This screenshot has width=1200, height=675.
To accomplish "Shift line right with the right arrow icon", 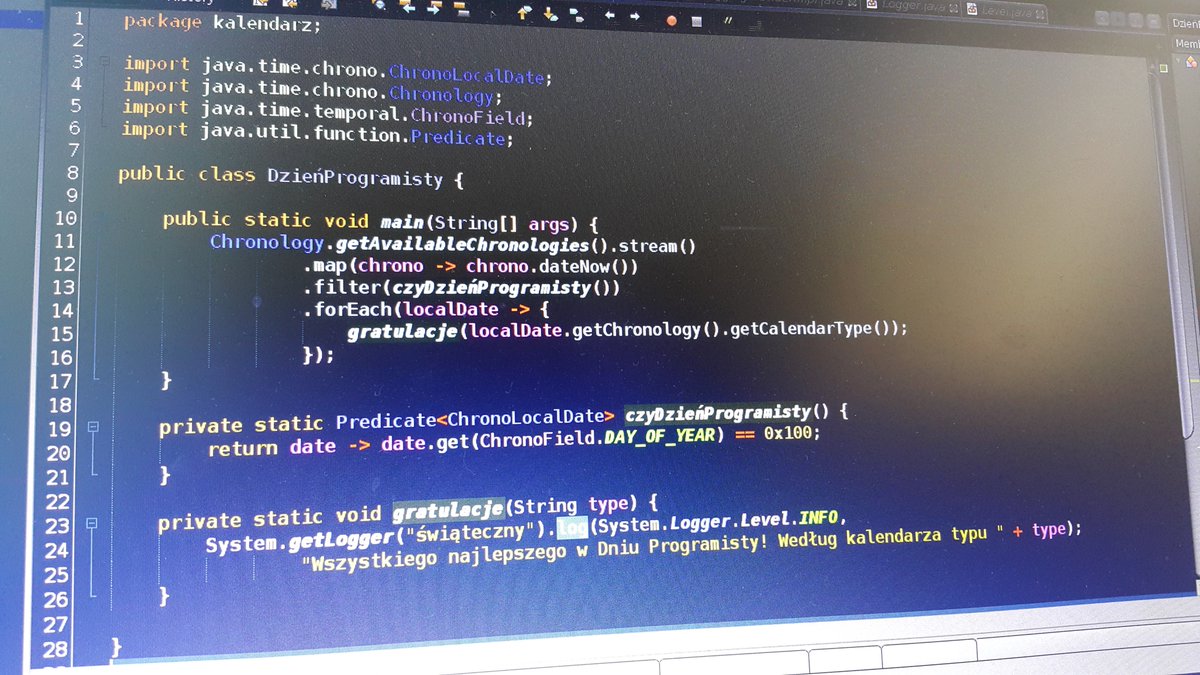I will [635, 17].
